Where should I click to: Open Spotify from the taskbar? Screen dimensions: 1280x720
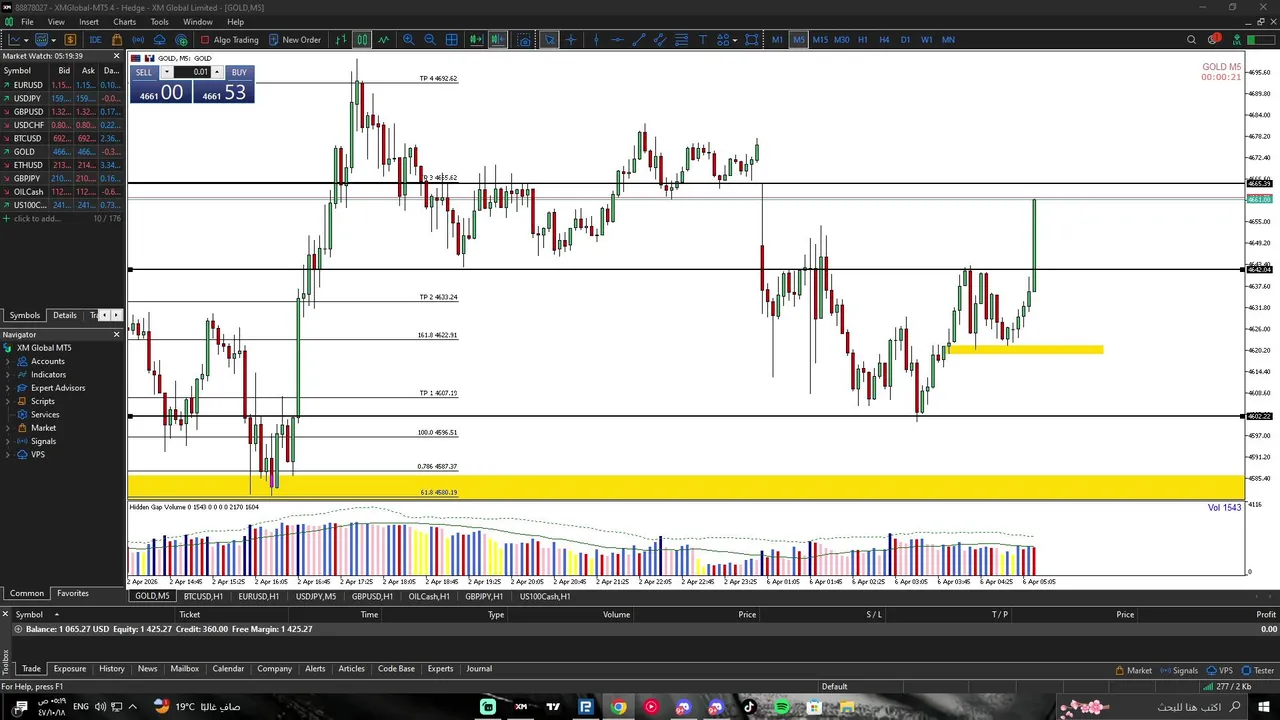click(x=782, y=707)
